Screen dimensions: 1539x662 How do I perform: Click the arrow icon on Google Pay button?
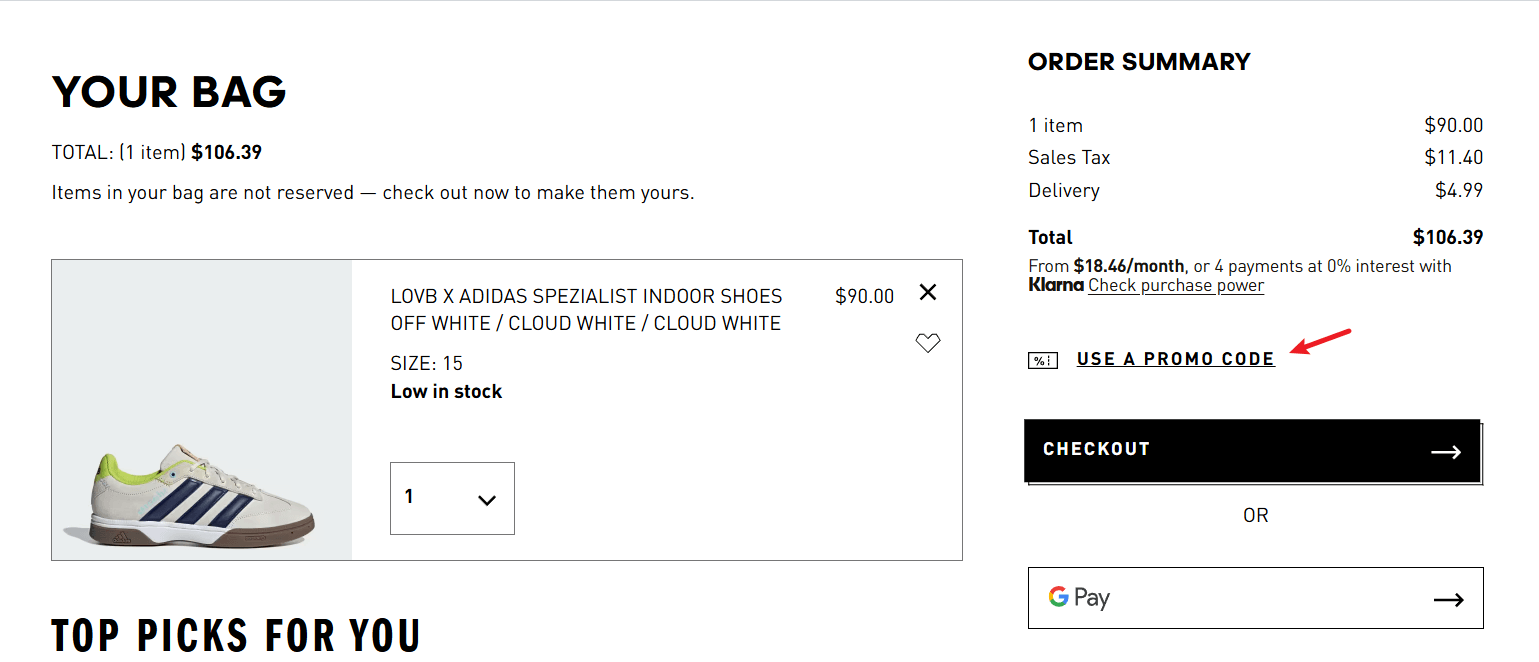(1448, 600)
